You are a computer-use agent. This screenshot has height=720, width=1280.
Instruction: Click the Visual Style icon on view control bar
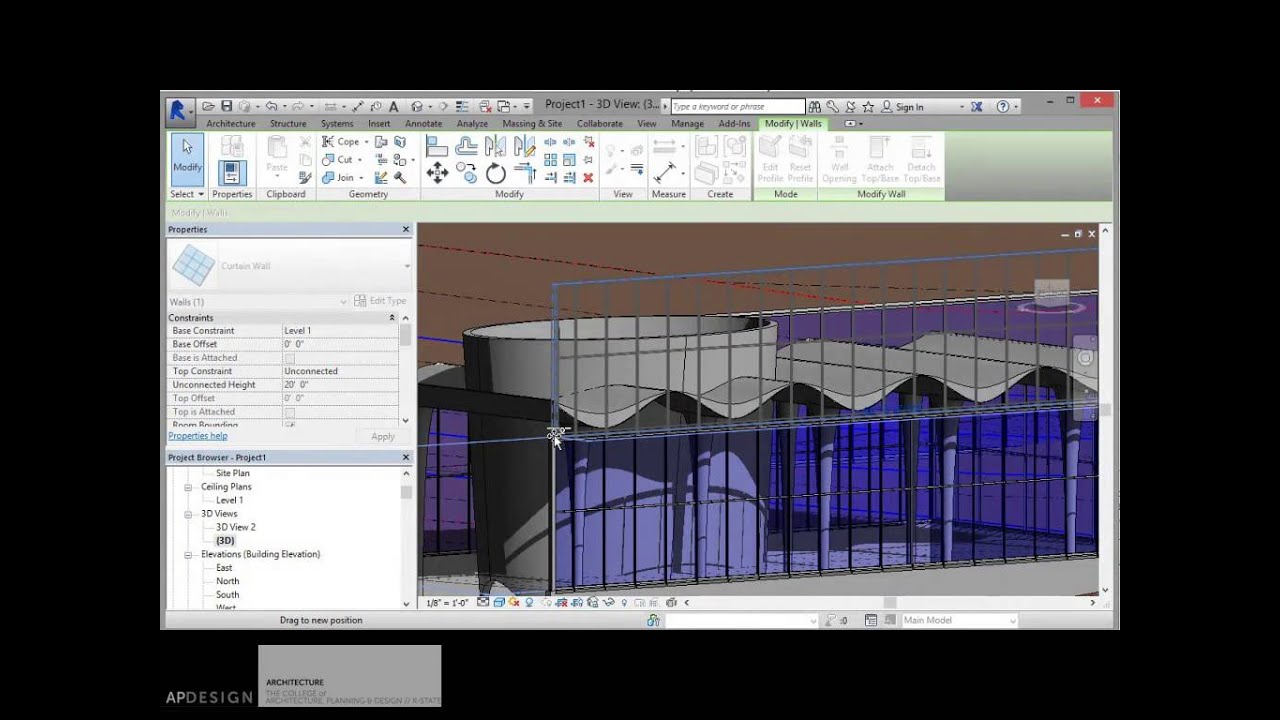point(498,602)
